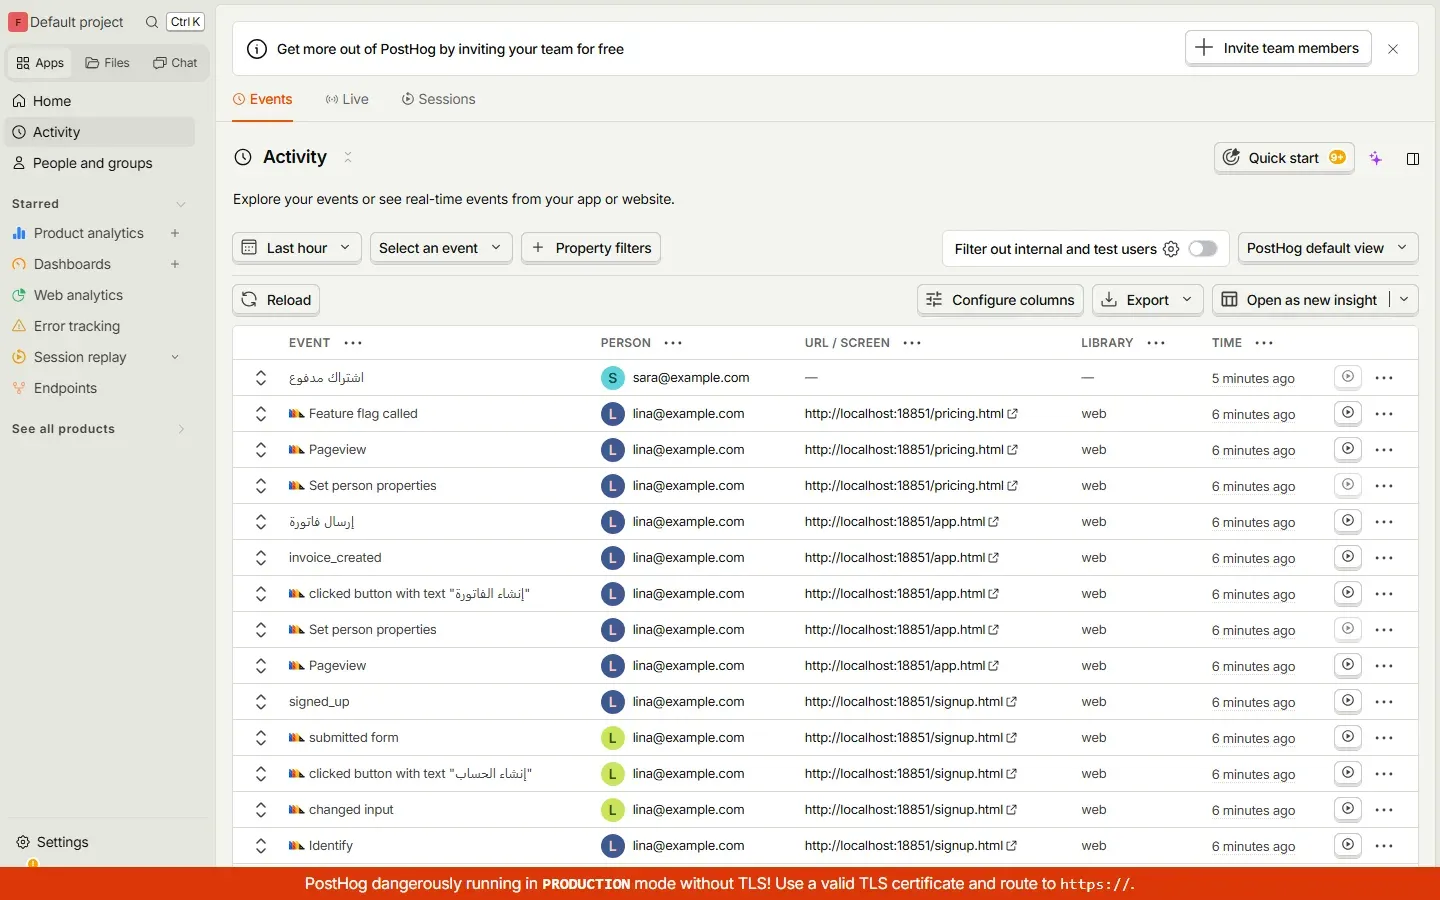Play session recording for sara@example.com event

pos(1348,377)
